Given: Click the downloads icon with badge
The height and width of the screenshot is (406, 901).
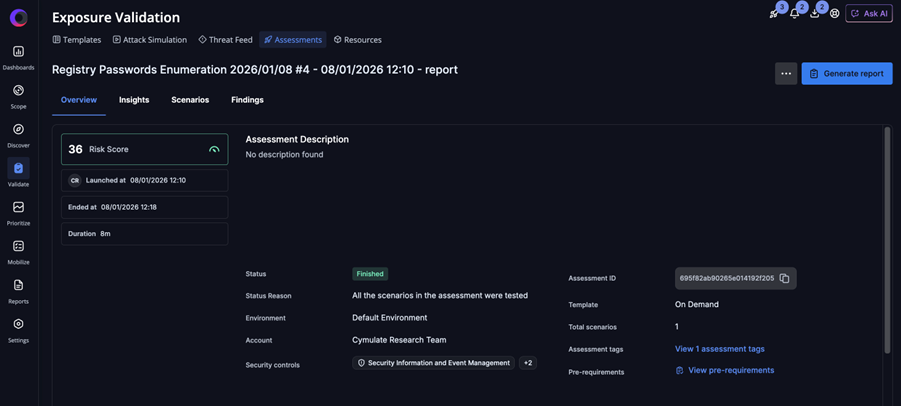Looking at the screenshot, I should [815, 14].
